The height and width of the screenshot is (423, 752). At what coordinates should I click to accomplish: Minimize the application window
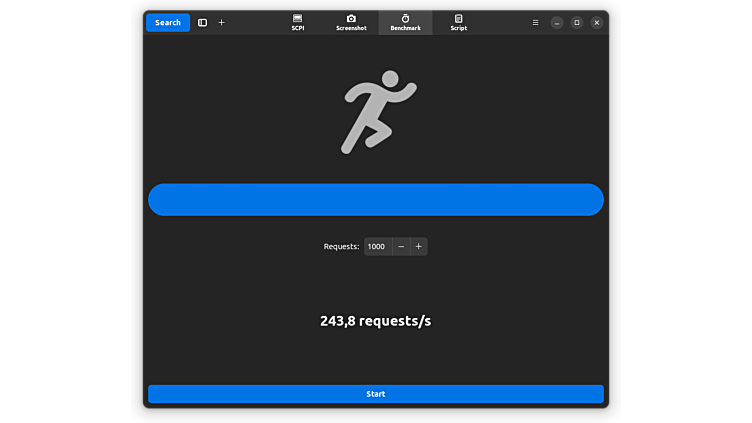(557, 22)
